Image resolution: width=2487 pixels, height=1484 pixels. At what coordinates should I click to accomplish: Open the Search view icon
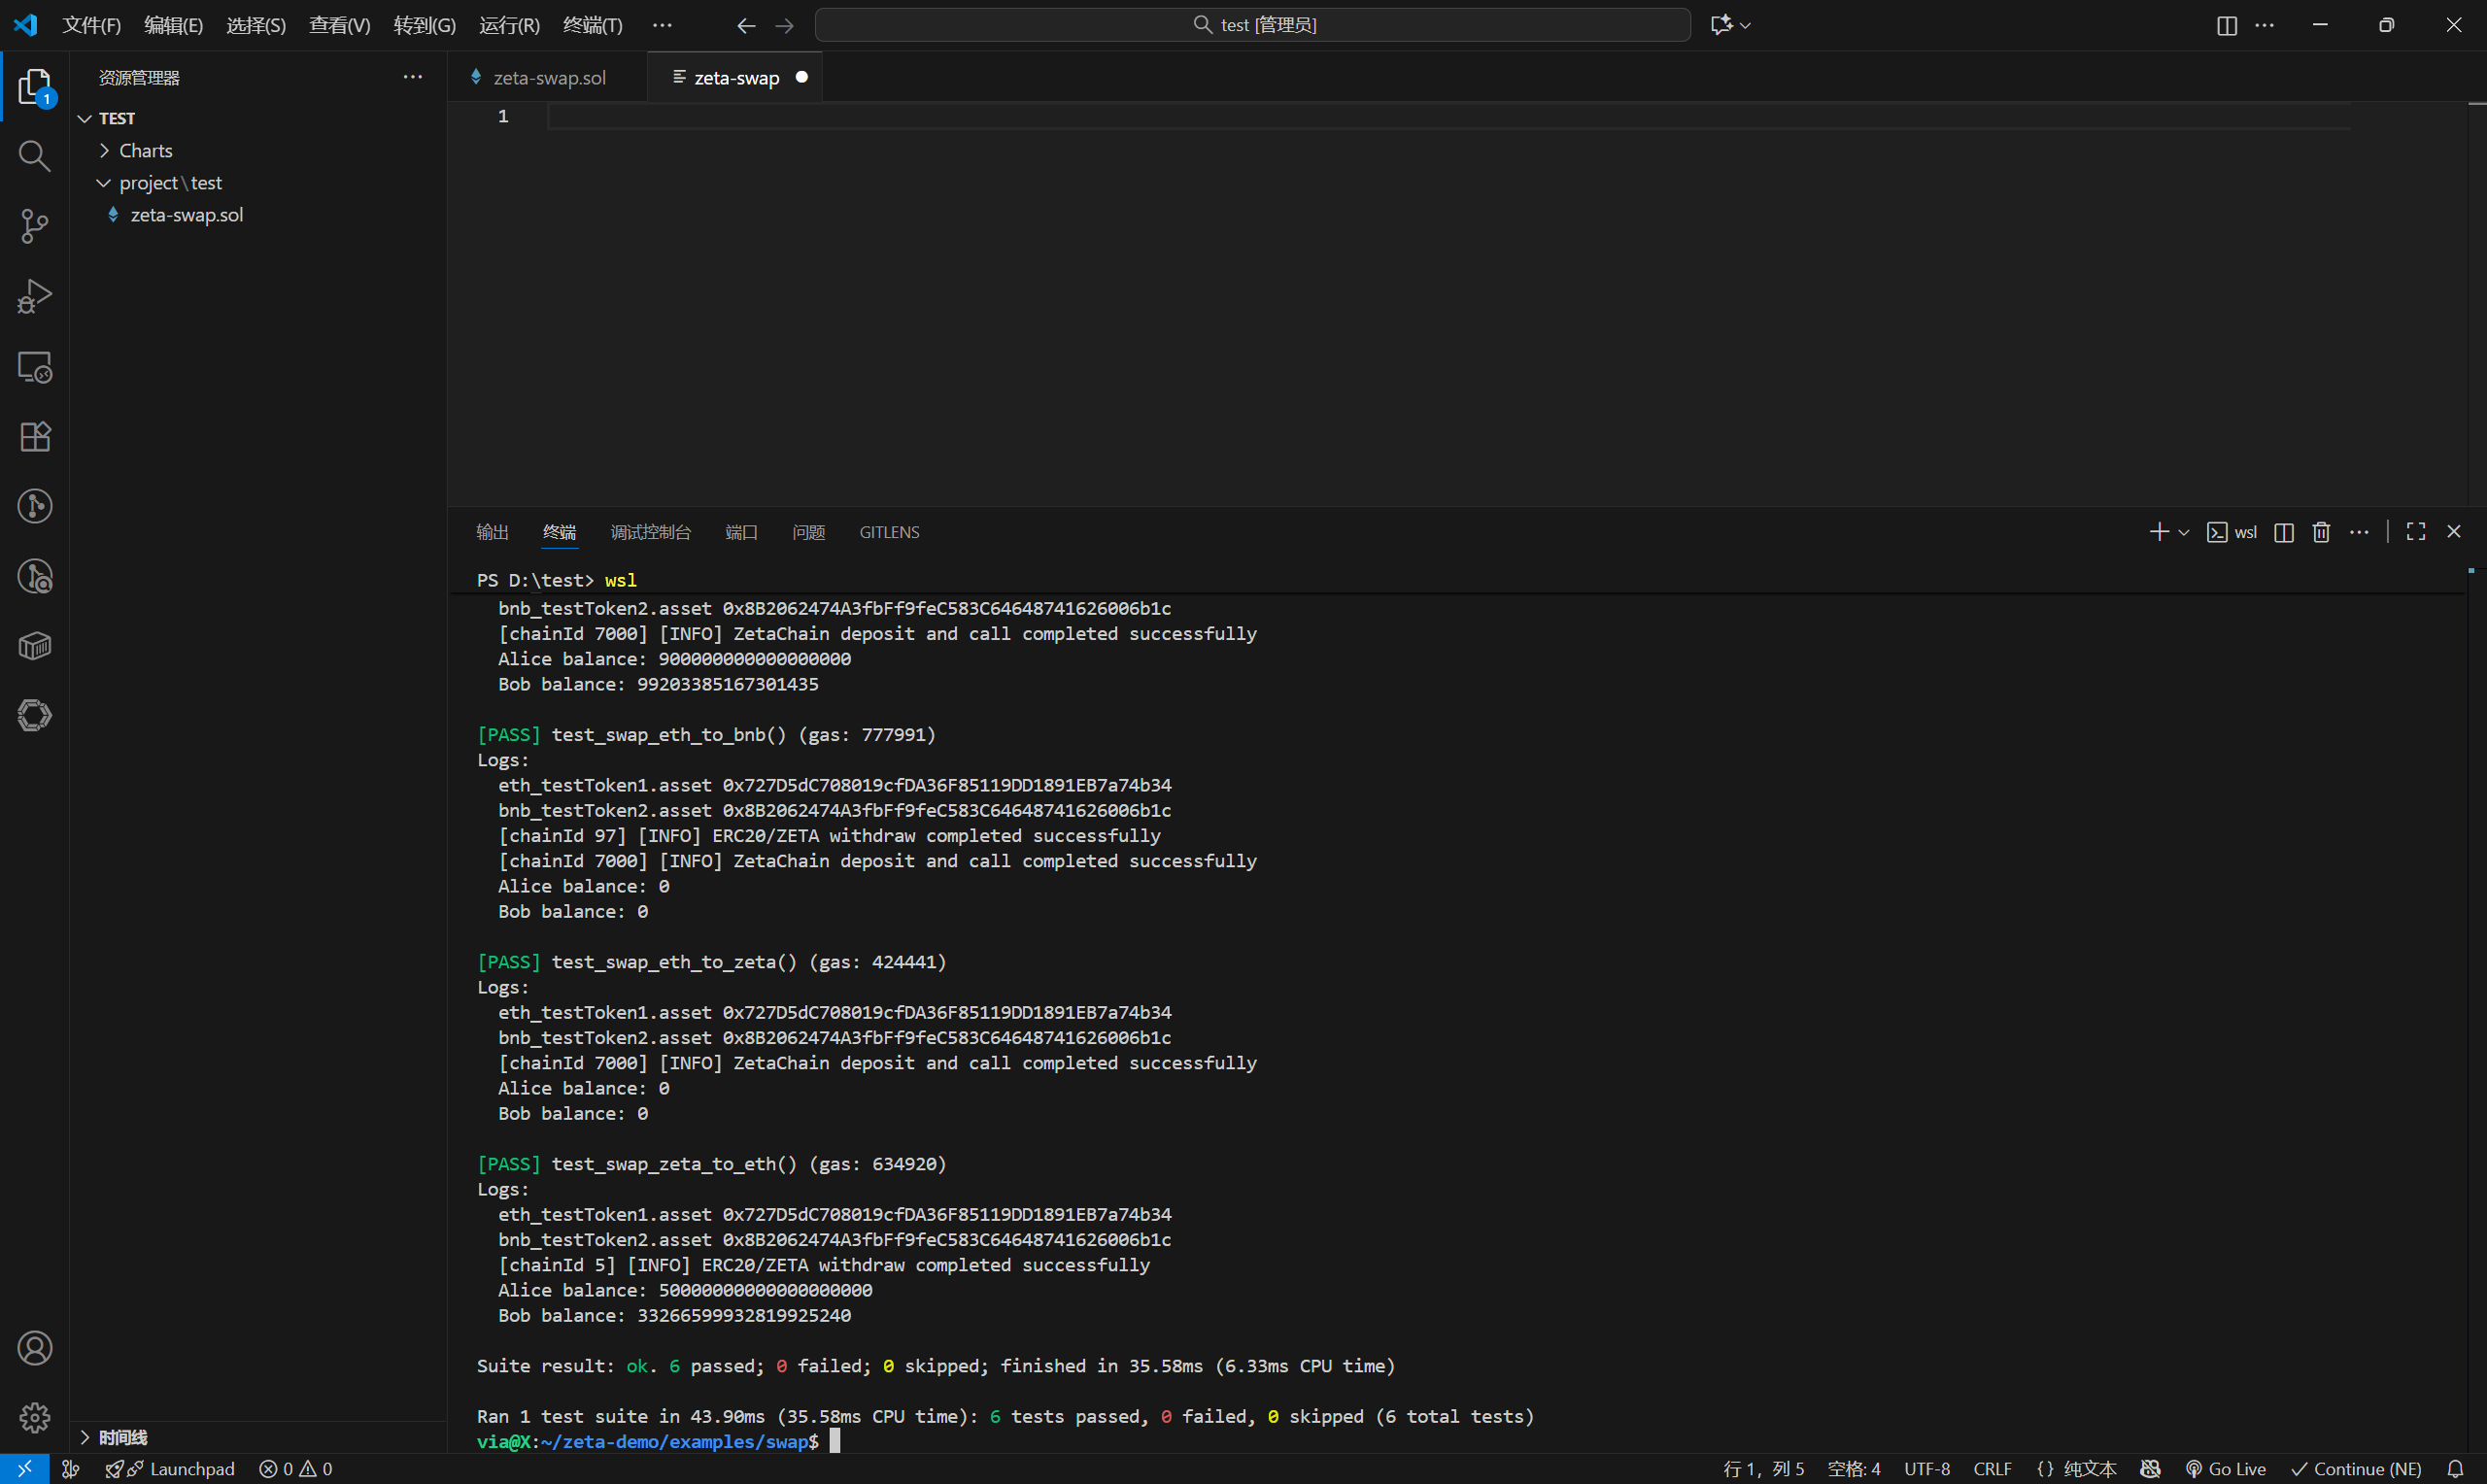(x=35, y=156)
